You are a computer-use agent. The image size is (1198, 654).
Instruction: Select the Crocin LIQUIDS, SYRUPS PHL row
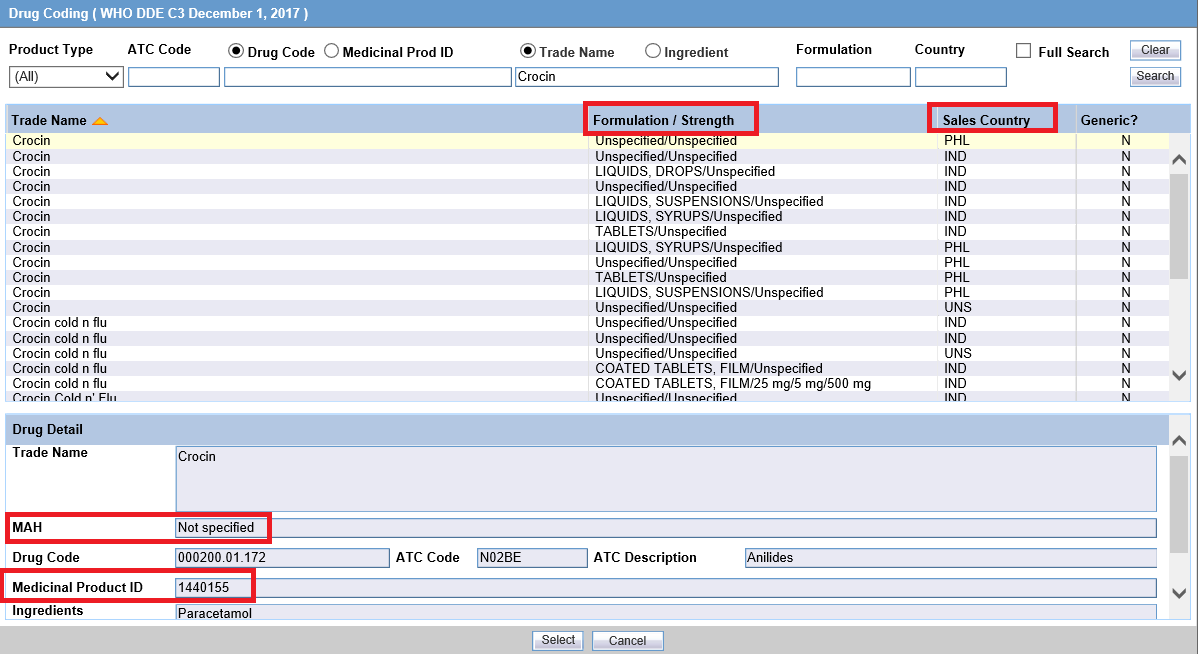pos(588,248)
